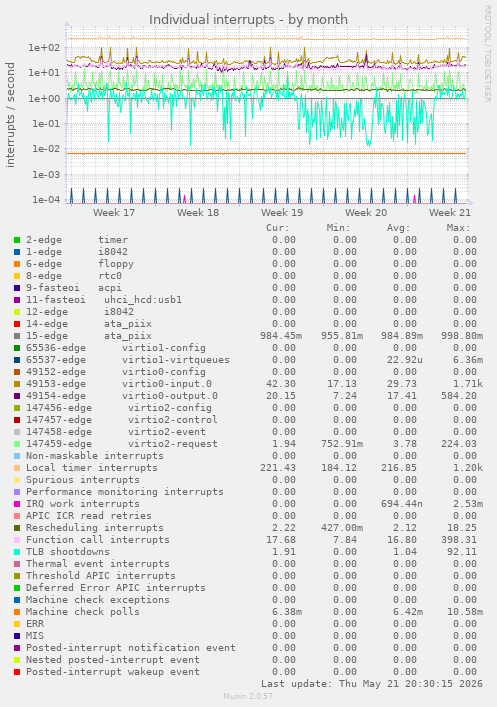Select the virtio0-input.0 legend label
The width and height of the screenshot is (497, 707).
pos(166,384)
